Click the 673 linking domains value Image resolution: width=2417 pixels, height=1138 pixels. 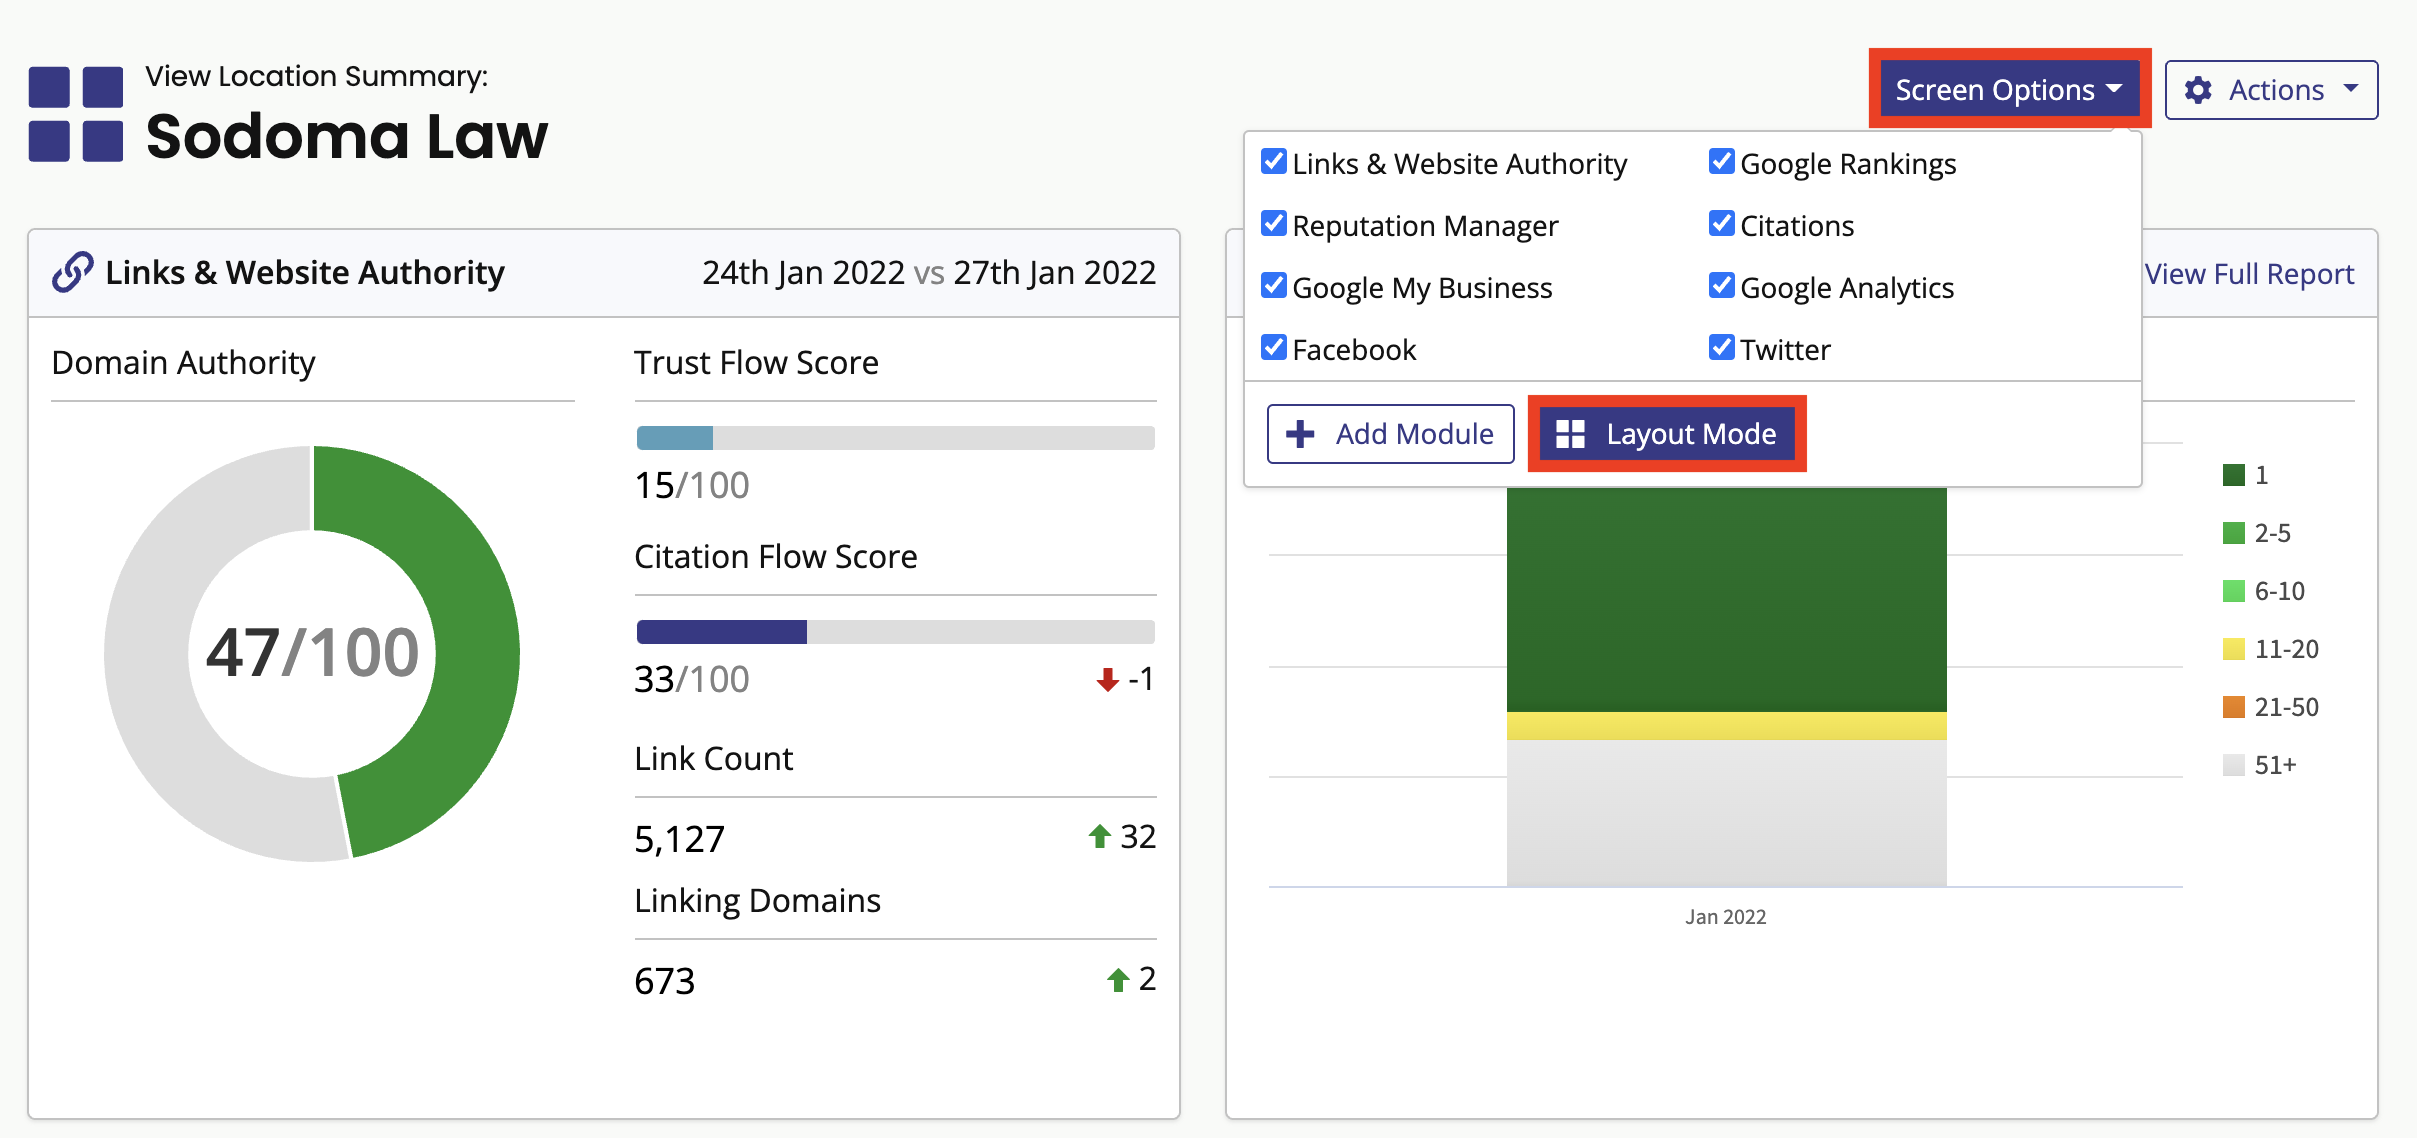665,980
